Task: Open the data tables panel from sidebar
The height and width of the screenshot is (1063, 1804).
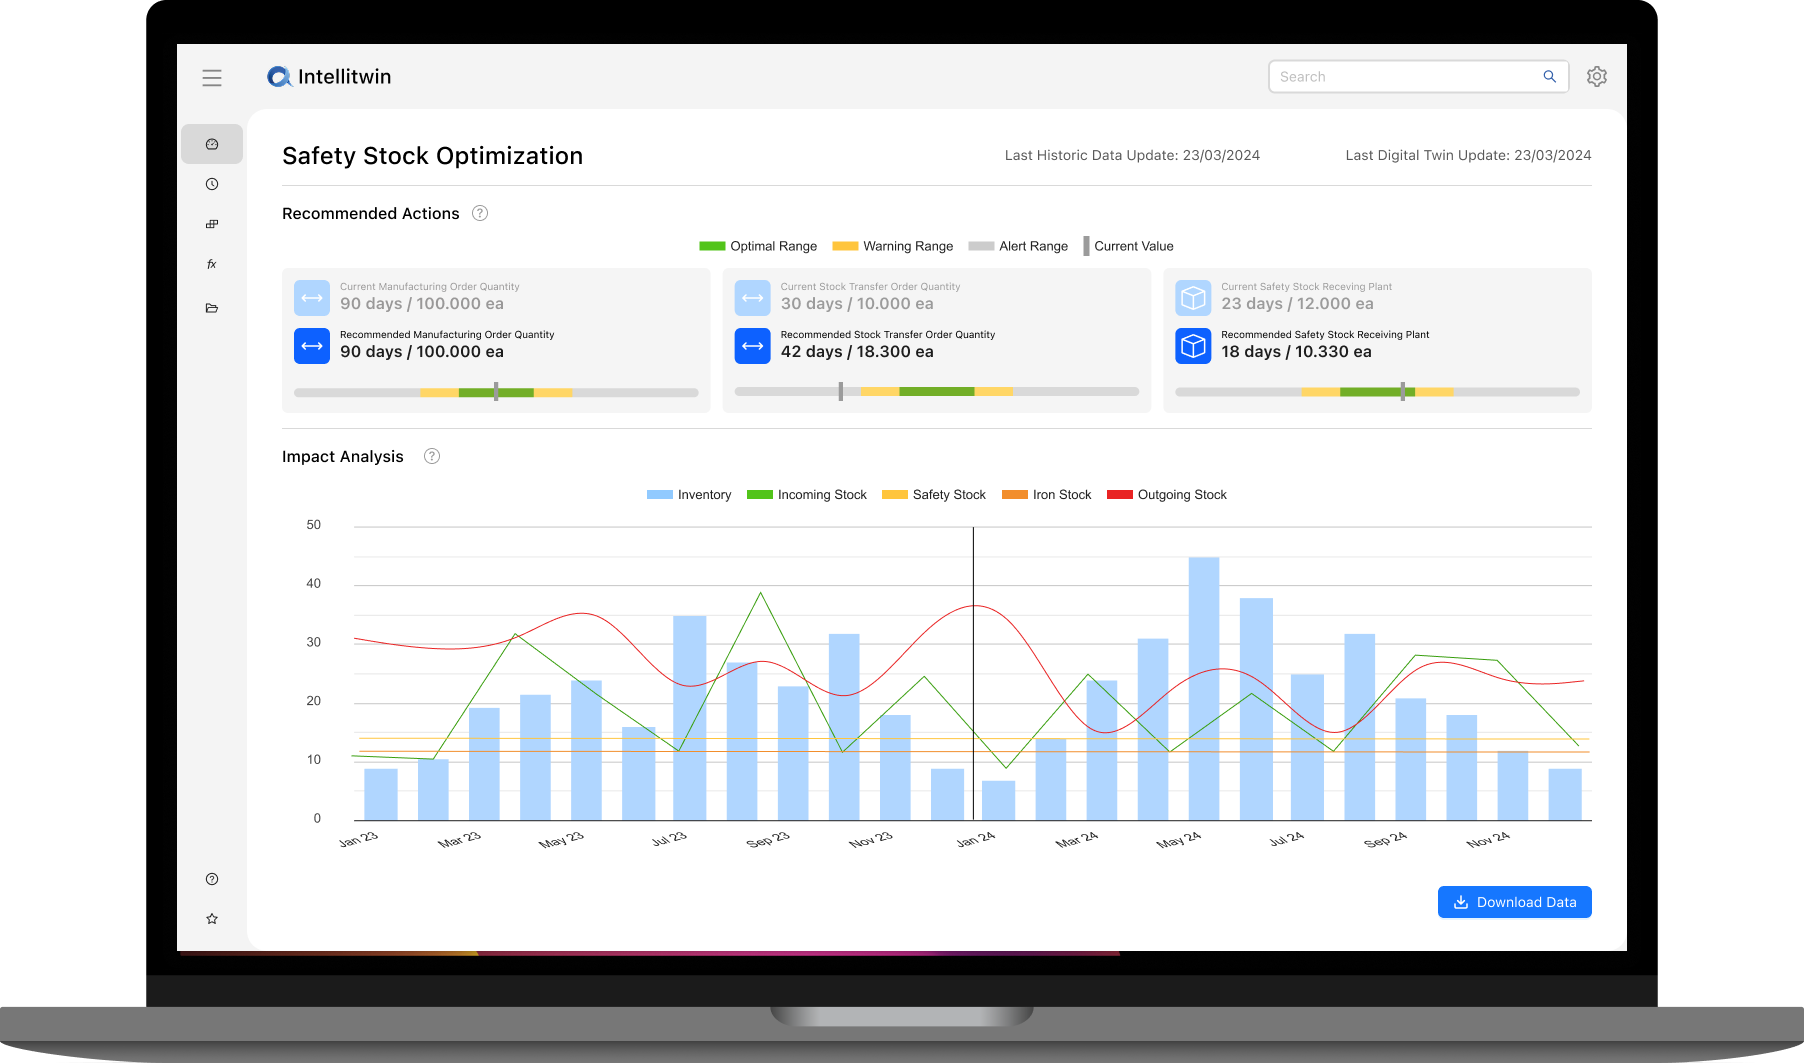Action: click(x=212, y=223)
